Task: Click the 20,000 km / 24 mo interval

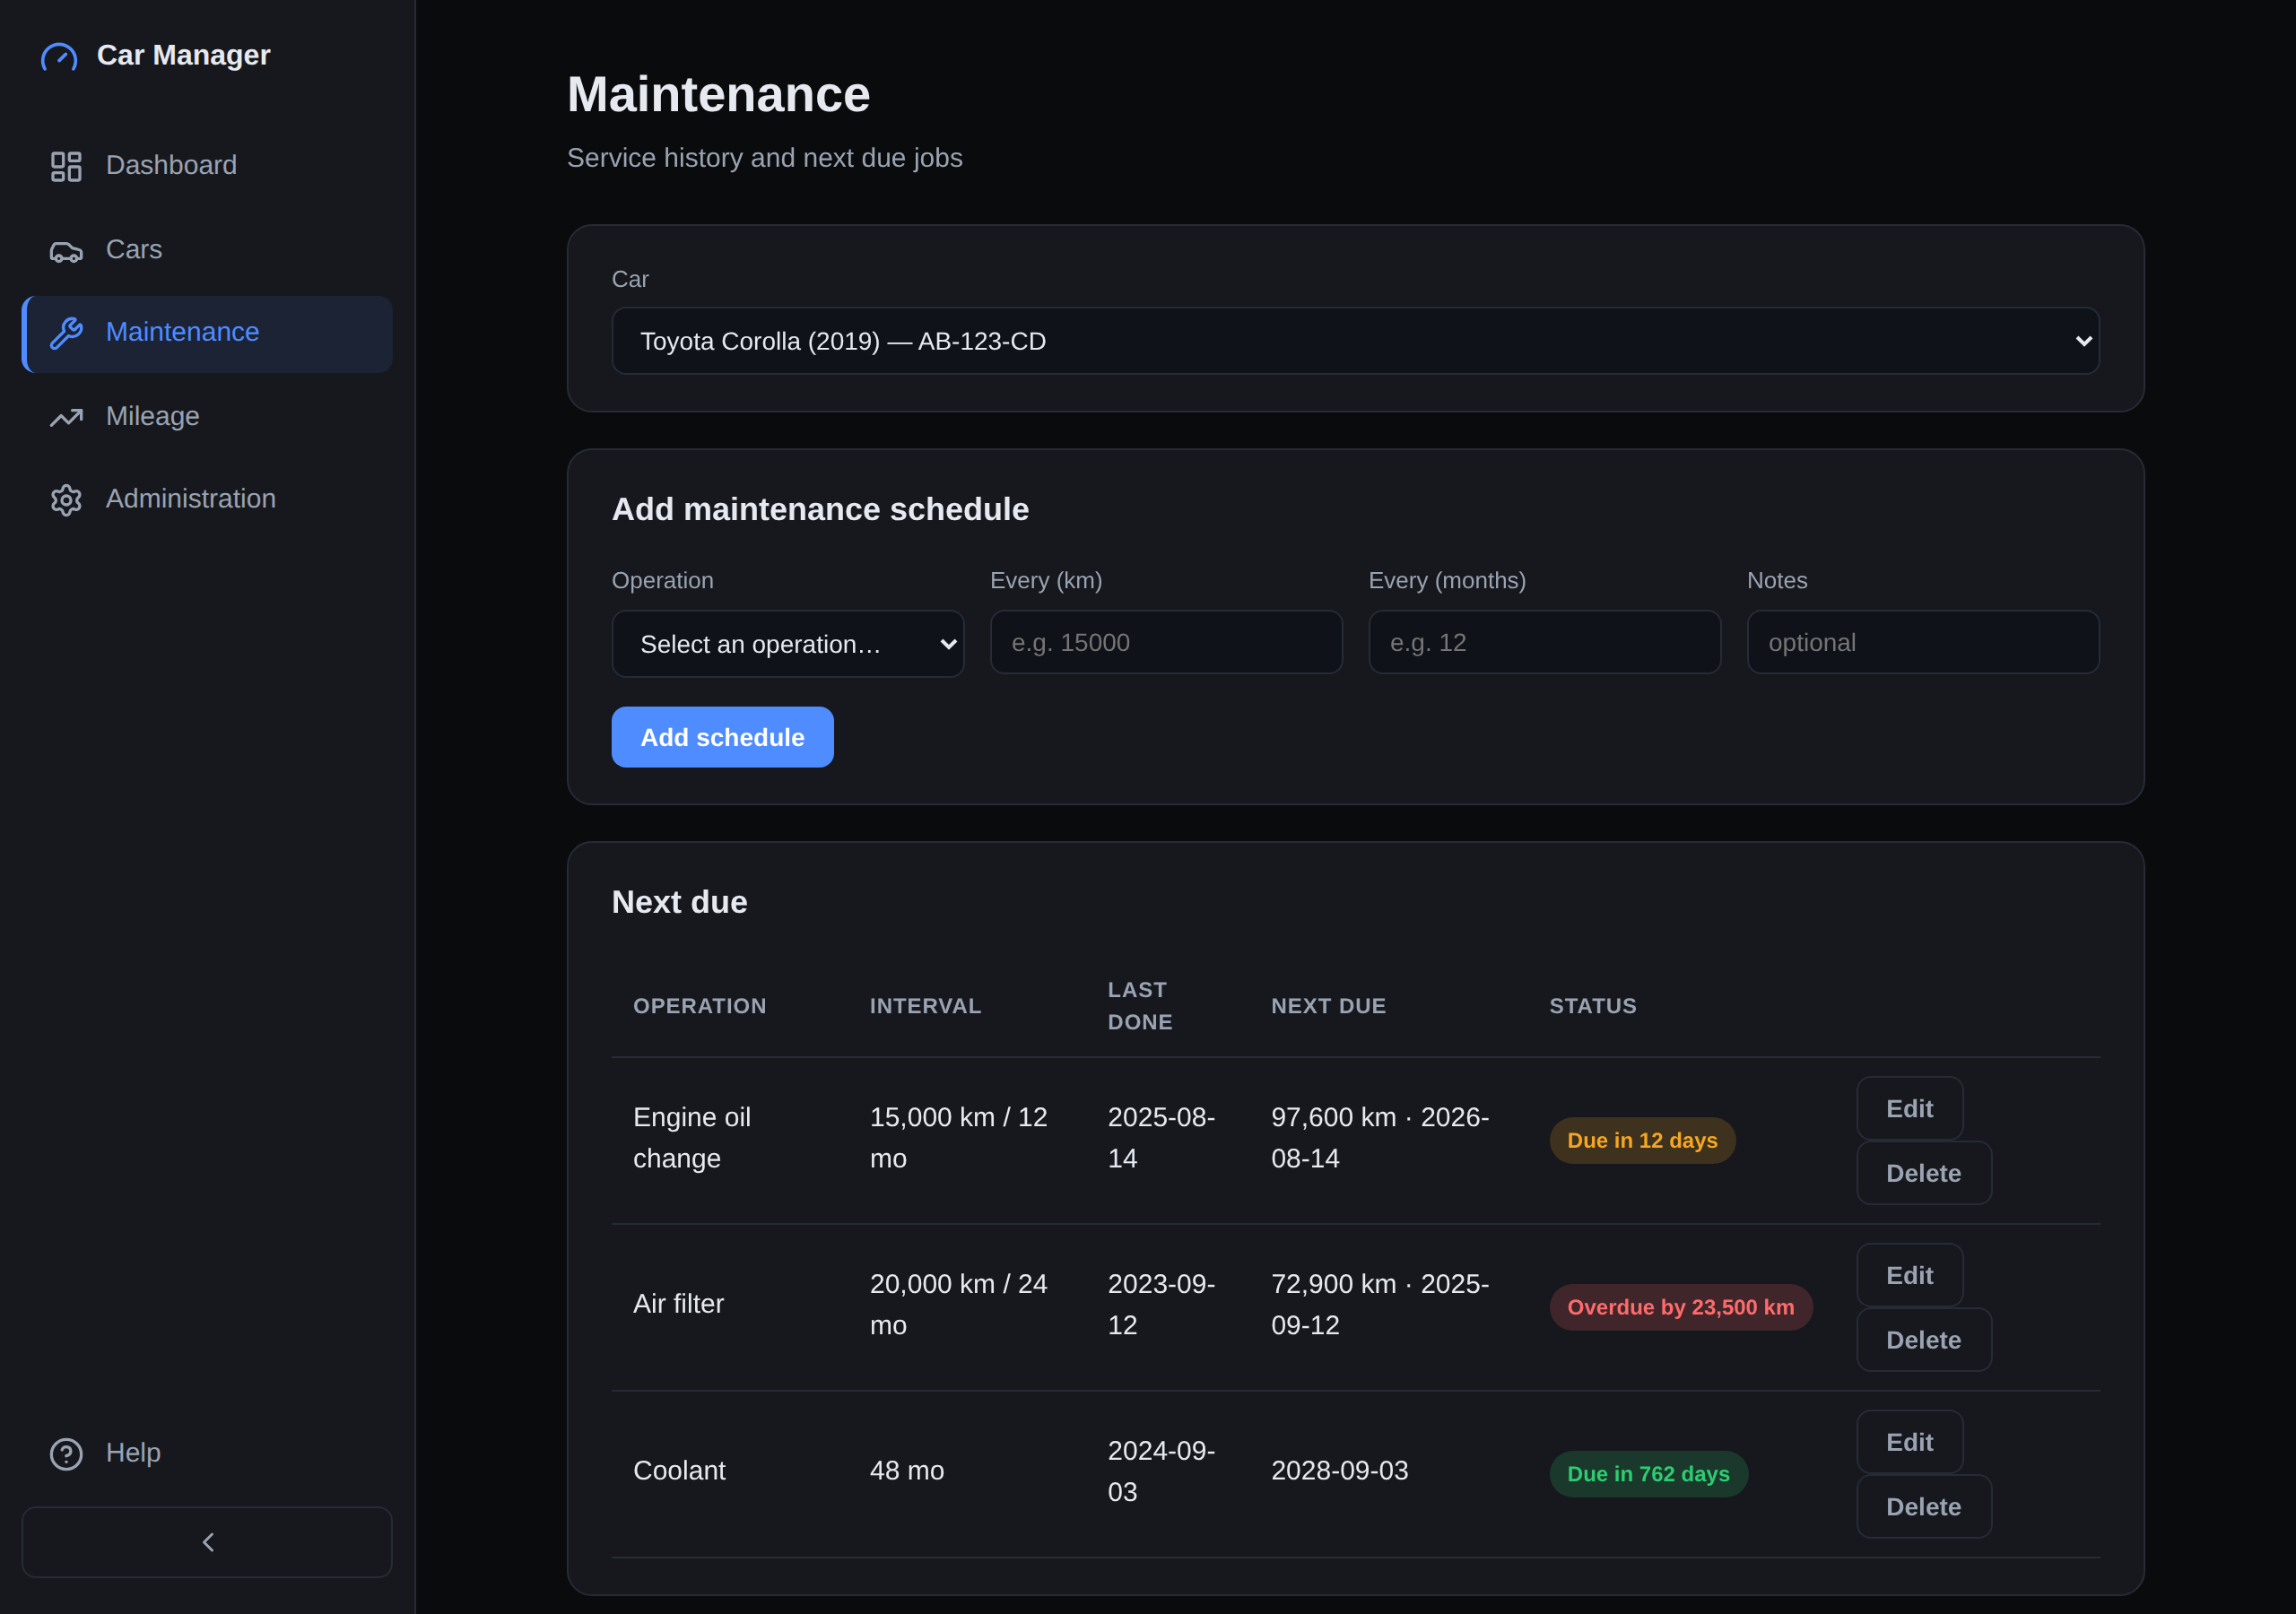Action: pos(958,1304)
